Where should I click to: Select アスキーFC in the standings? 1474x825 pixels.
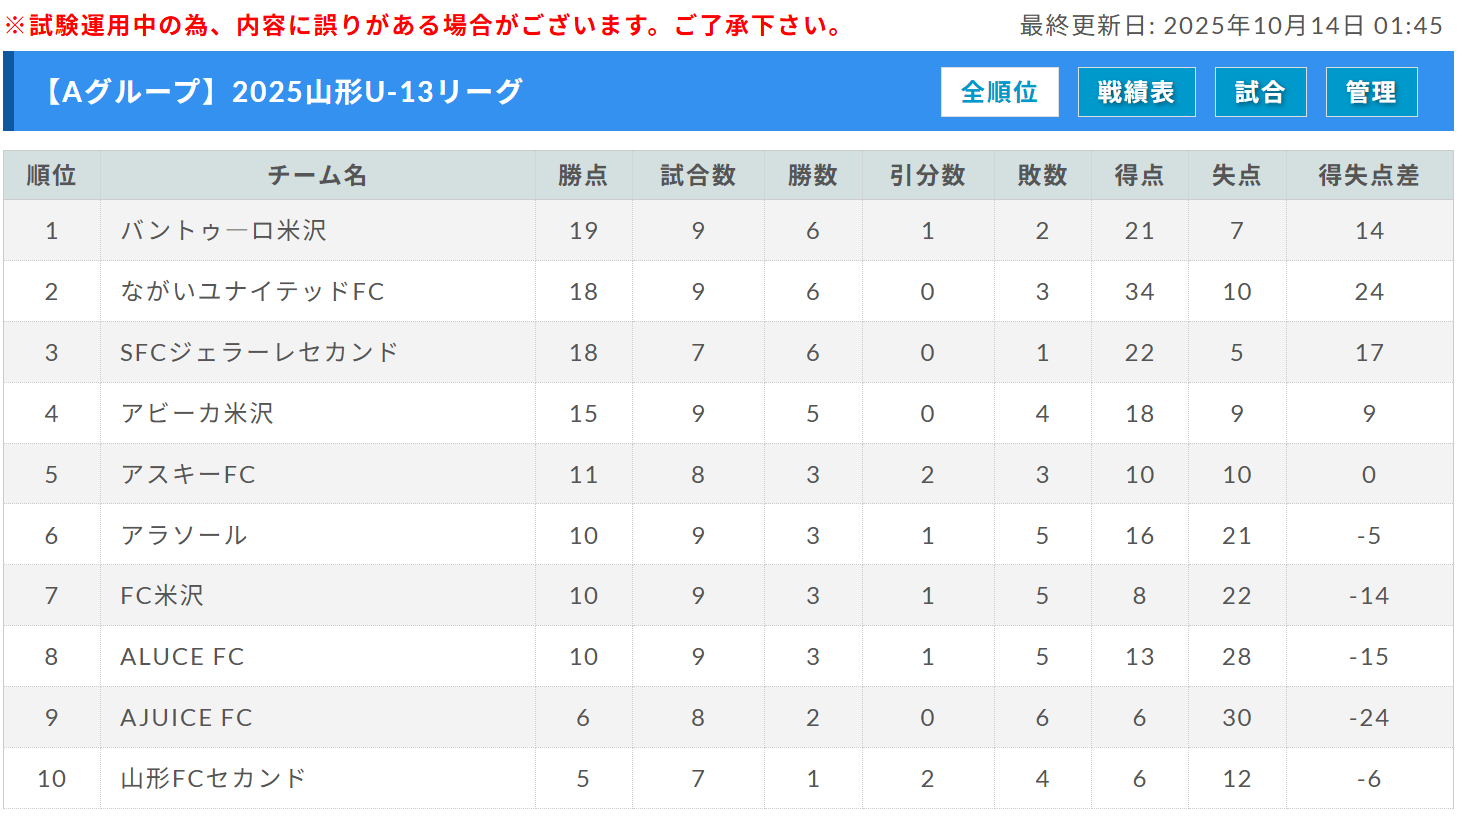tap(188, 475)
